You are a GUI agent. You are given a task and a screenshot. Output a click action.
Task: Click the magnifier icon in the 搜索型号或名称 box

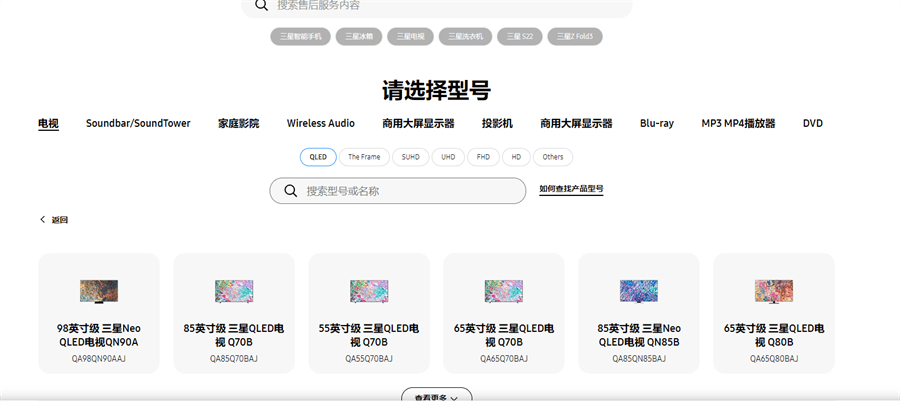(291, 191)
